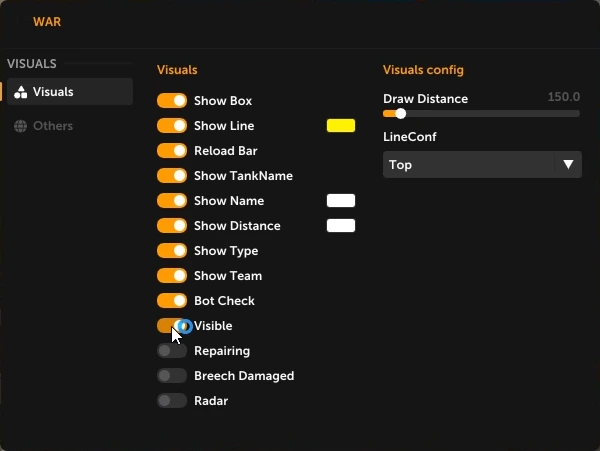
Task: Open the white Show Distance color swatch
Action: pyautogui.click(x=341, y=226)
